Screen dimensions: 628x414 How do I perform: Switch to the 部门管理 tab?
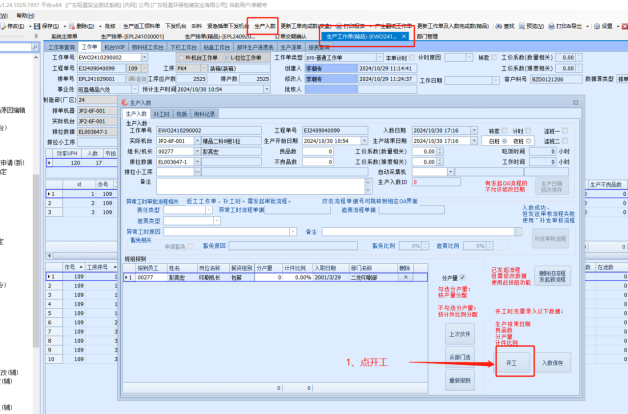(x=427, y=36)
